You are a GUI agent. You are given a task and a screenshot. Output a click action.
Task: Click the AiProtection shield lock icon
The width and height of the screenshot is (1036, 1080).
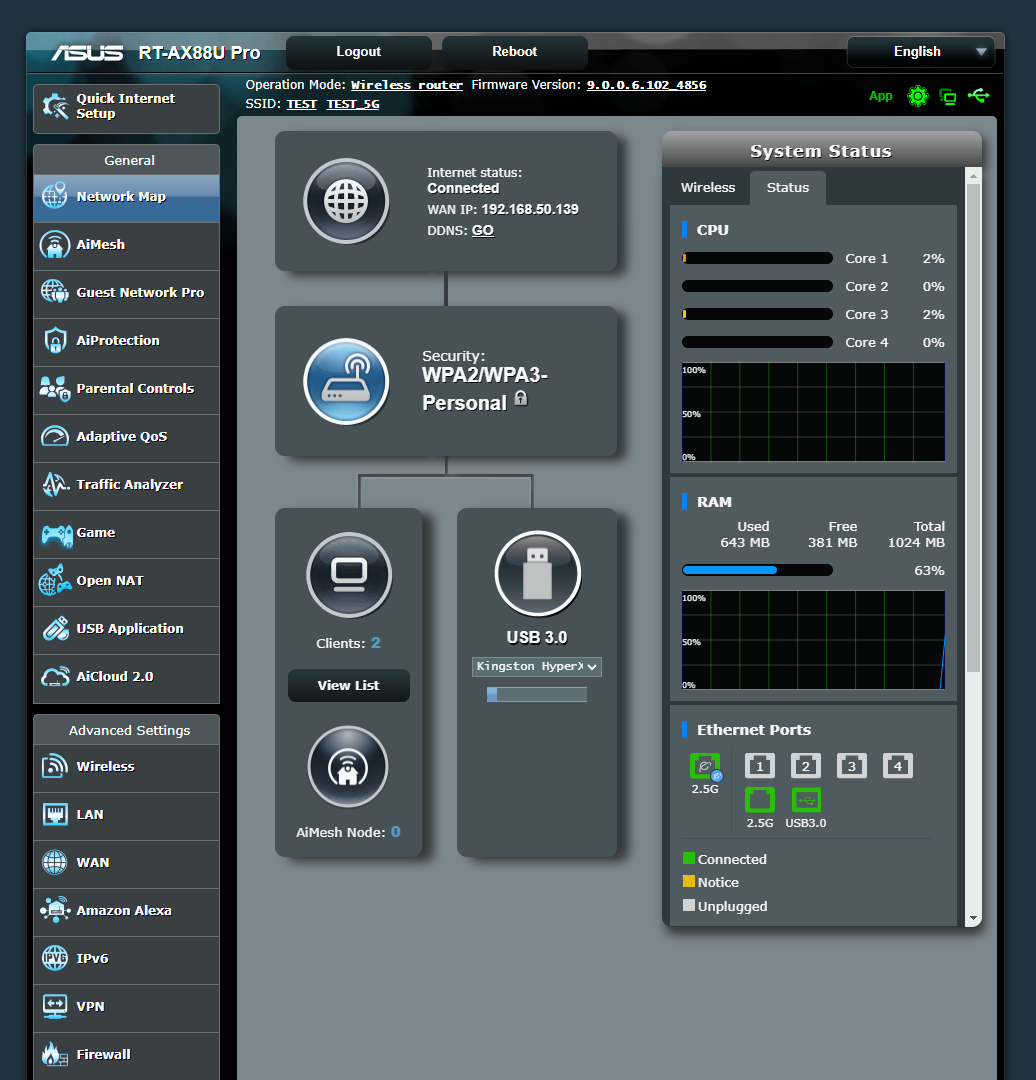pos(55,340)
